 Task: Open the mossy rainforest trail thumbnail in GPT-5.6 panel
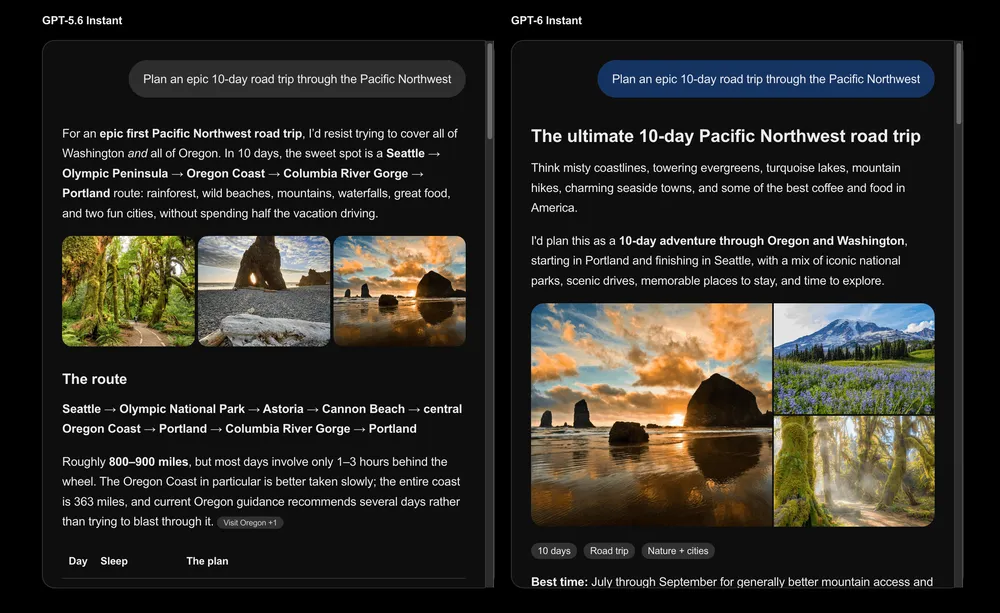pos(128,291)
